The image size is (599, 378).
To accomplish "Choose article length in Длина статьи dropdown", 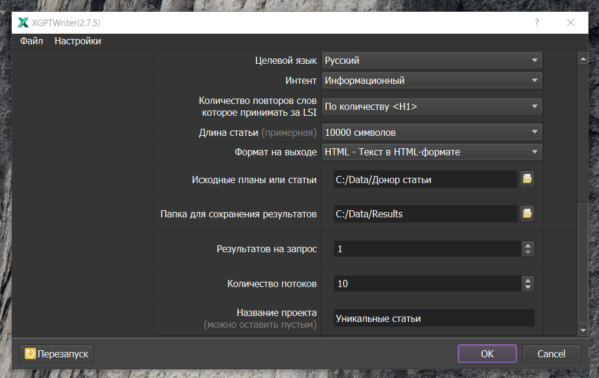I will tap(432, 132).
